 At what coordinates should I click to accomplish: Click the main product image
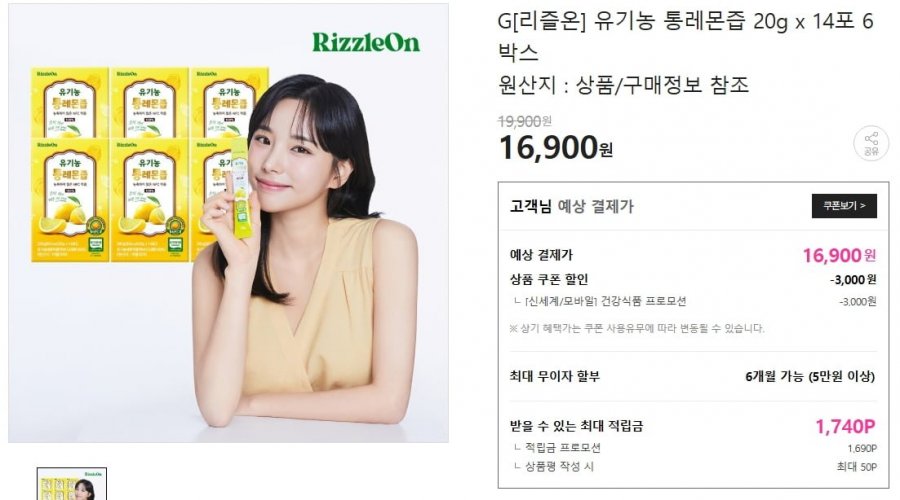pyautogui.click(x=228, y=223)
